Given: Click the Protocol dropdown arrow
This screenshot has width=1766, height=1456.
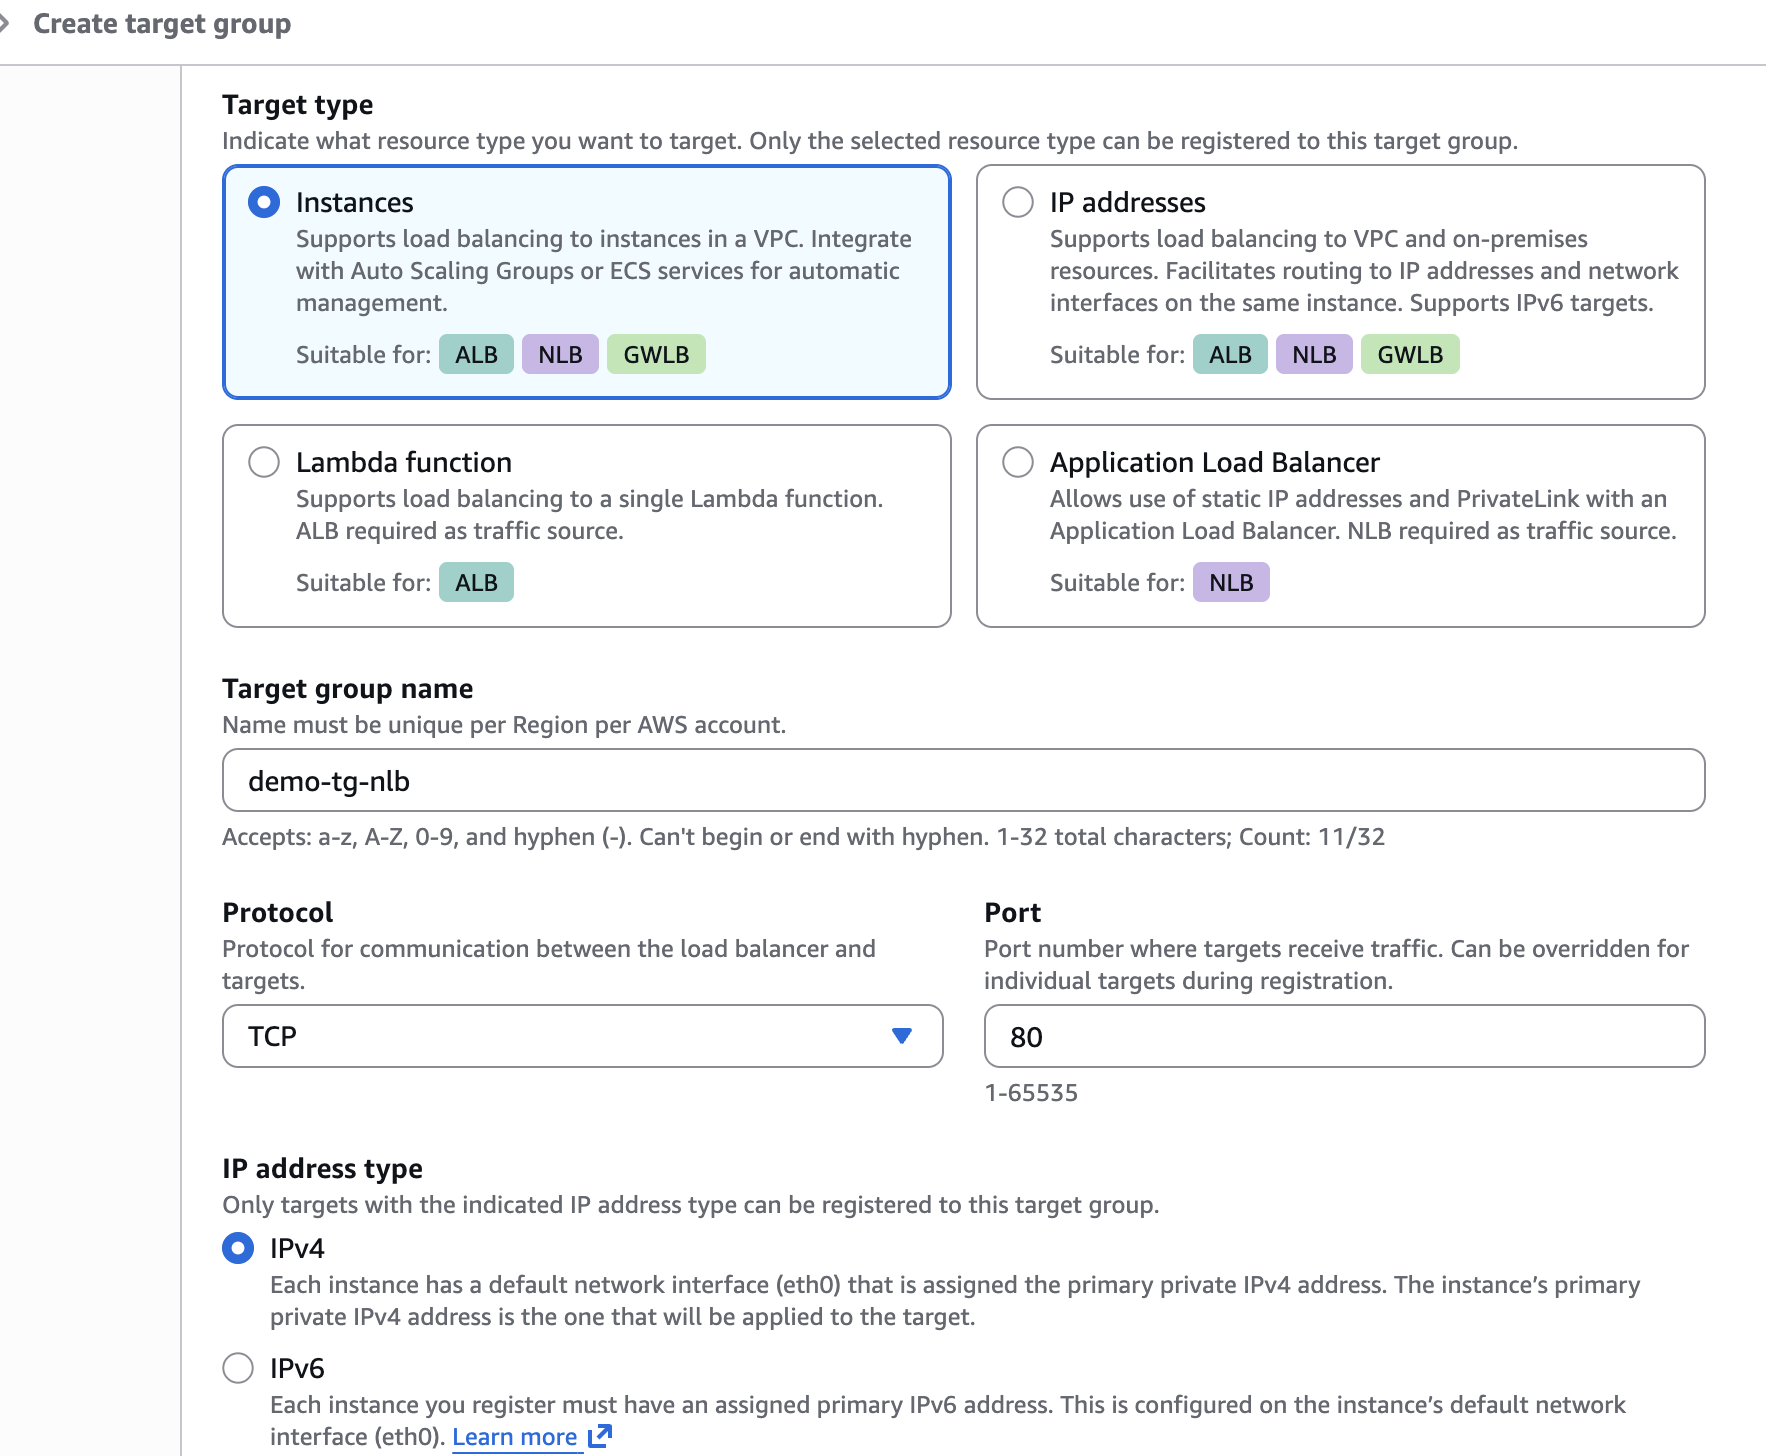Looking at the screenshot, I should click(902, 1036).
